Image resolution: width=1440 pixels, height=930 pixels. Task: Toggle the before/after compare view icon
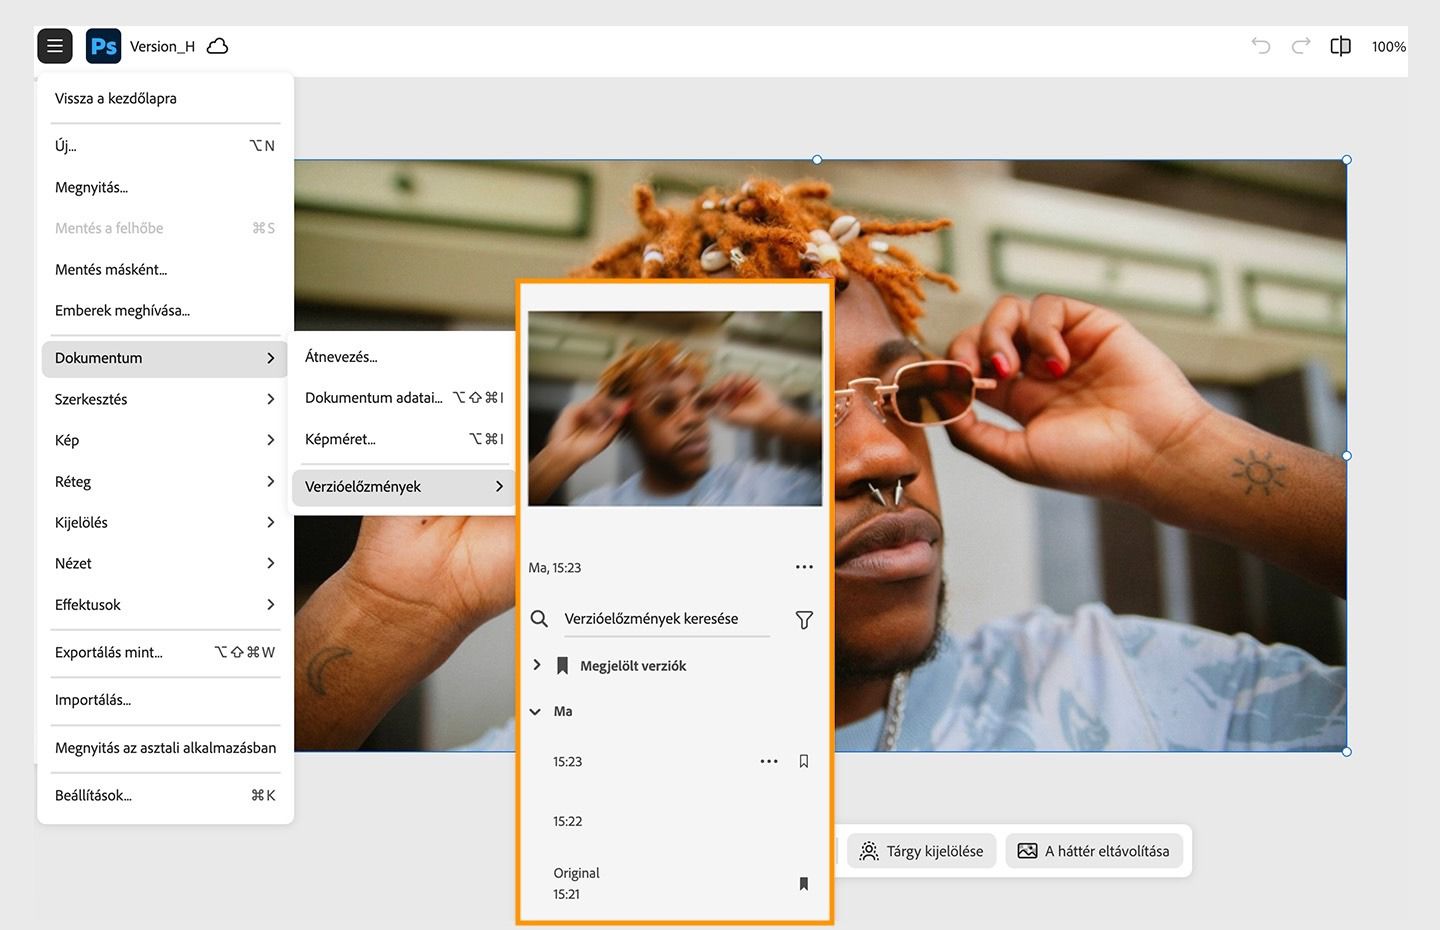pos(1341,46)
